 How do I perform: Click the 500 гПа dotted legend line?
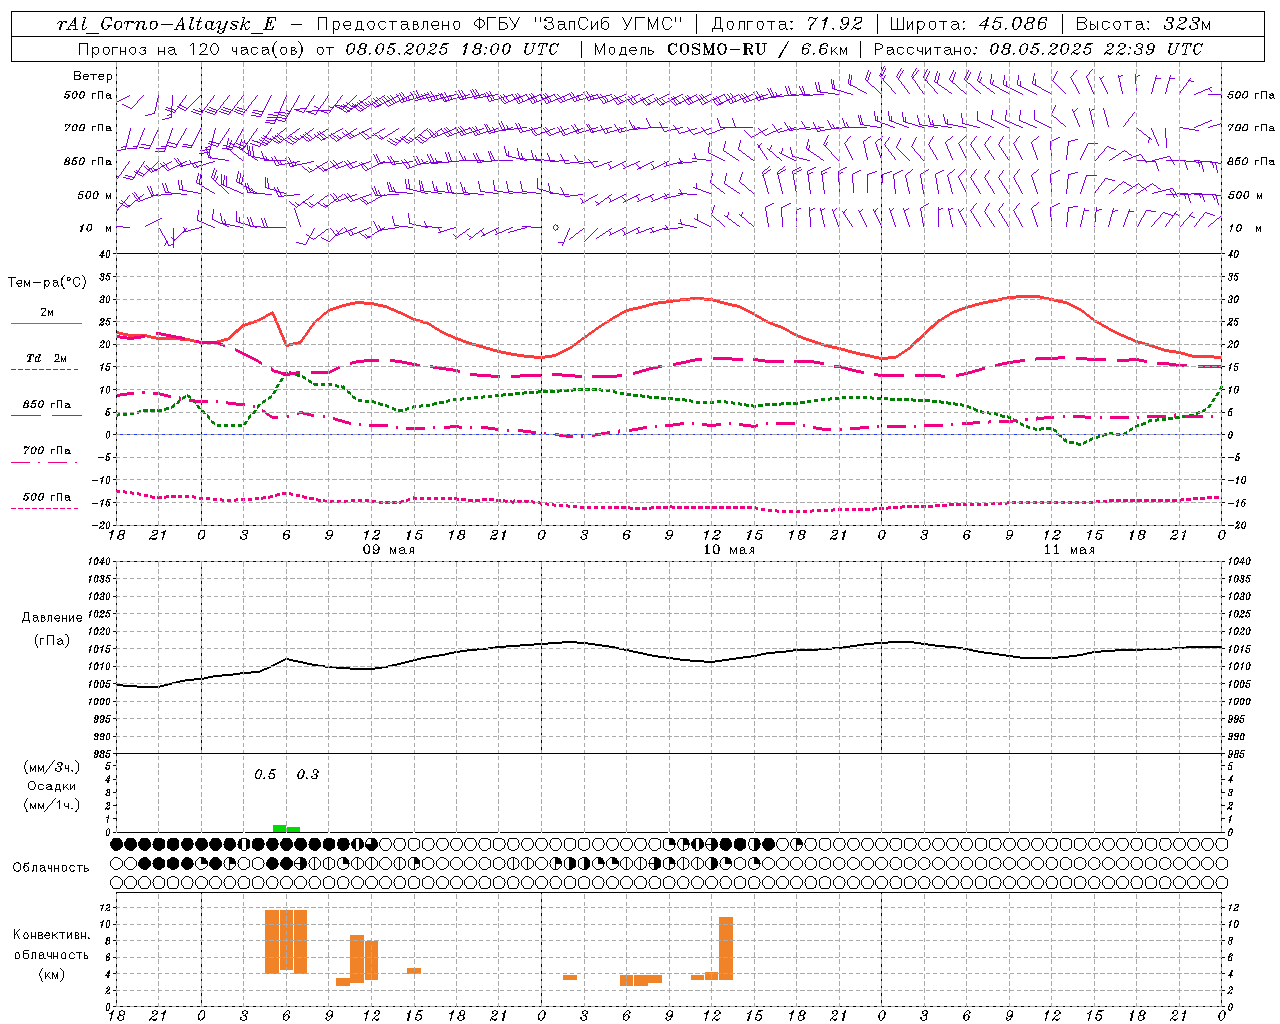pyautogui.click(x=46, y=508)
